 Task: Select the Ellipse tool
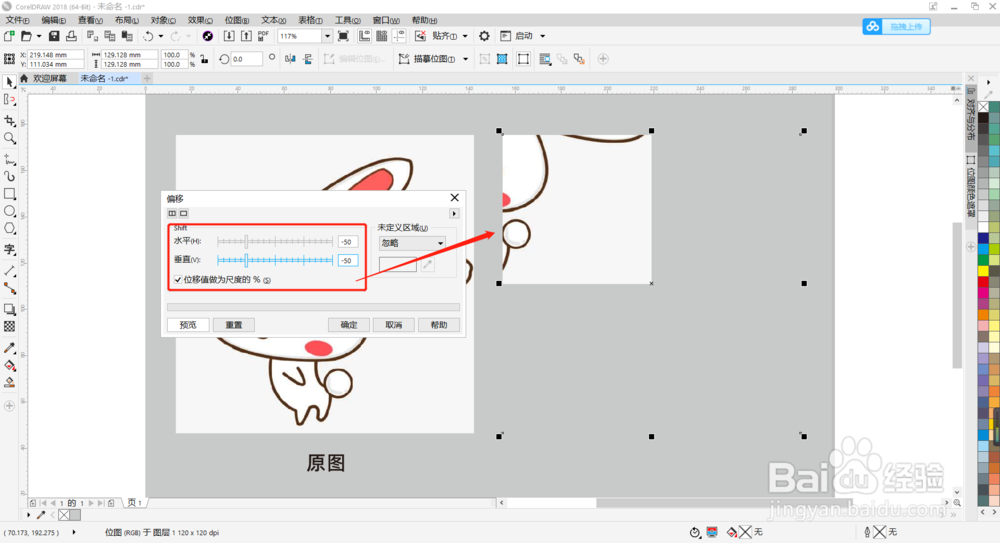coord(10,211)
